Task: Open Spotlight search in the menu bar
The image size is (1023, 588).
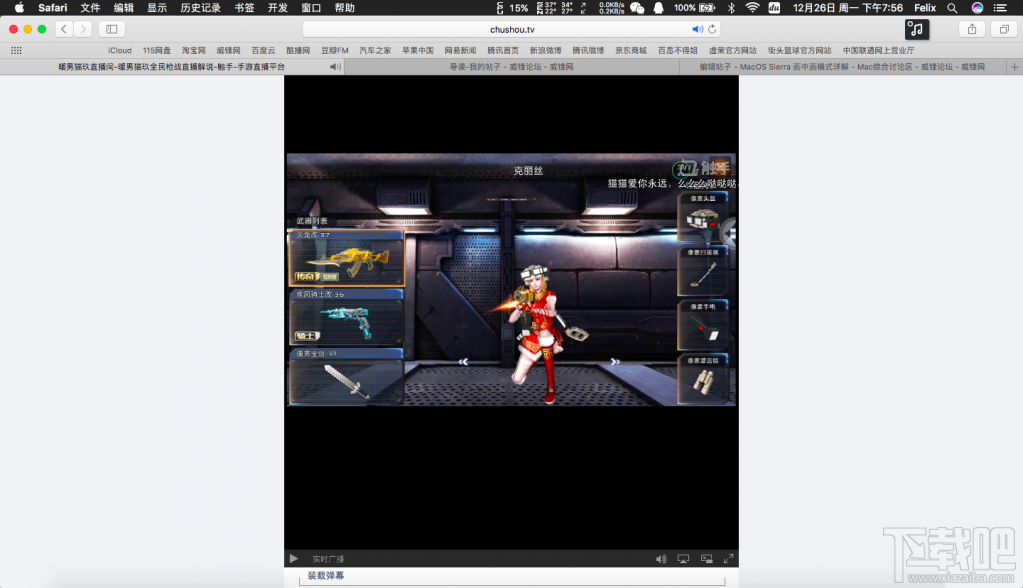Action: pos(952,7)
